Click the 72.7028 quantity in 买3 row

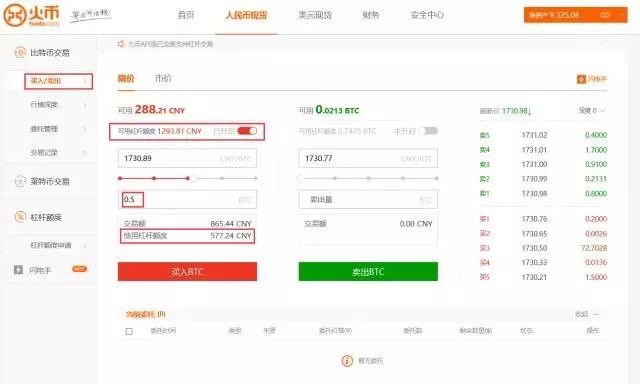click(x=594, y=248)
